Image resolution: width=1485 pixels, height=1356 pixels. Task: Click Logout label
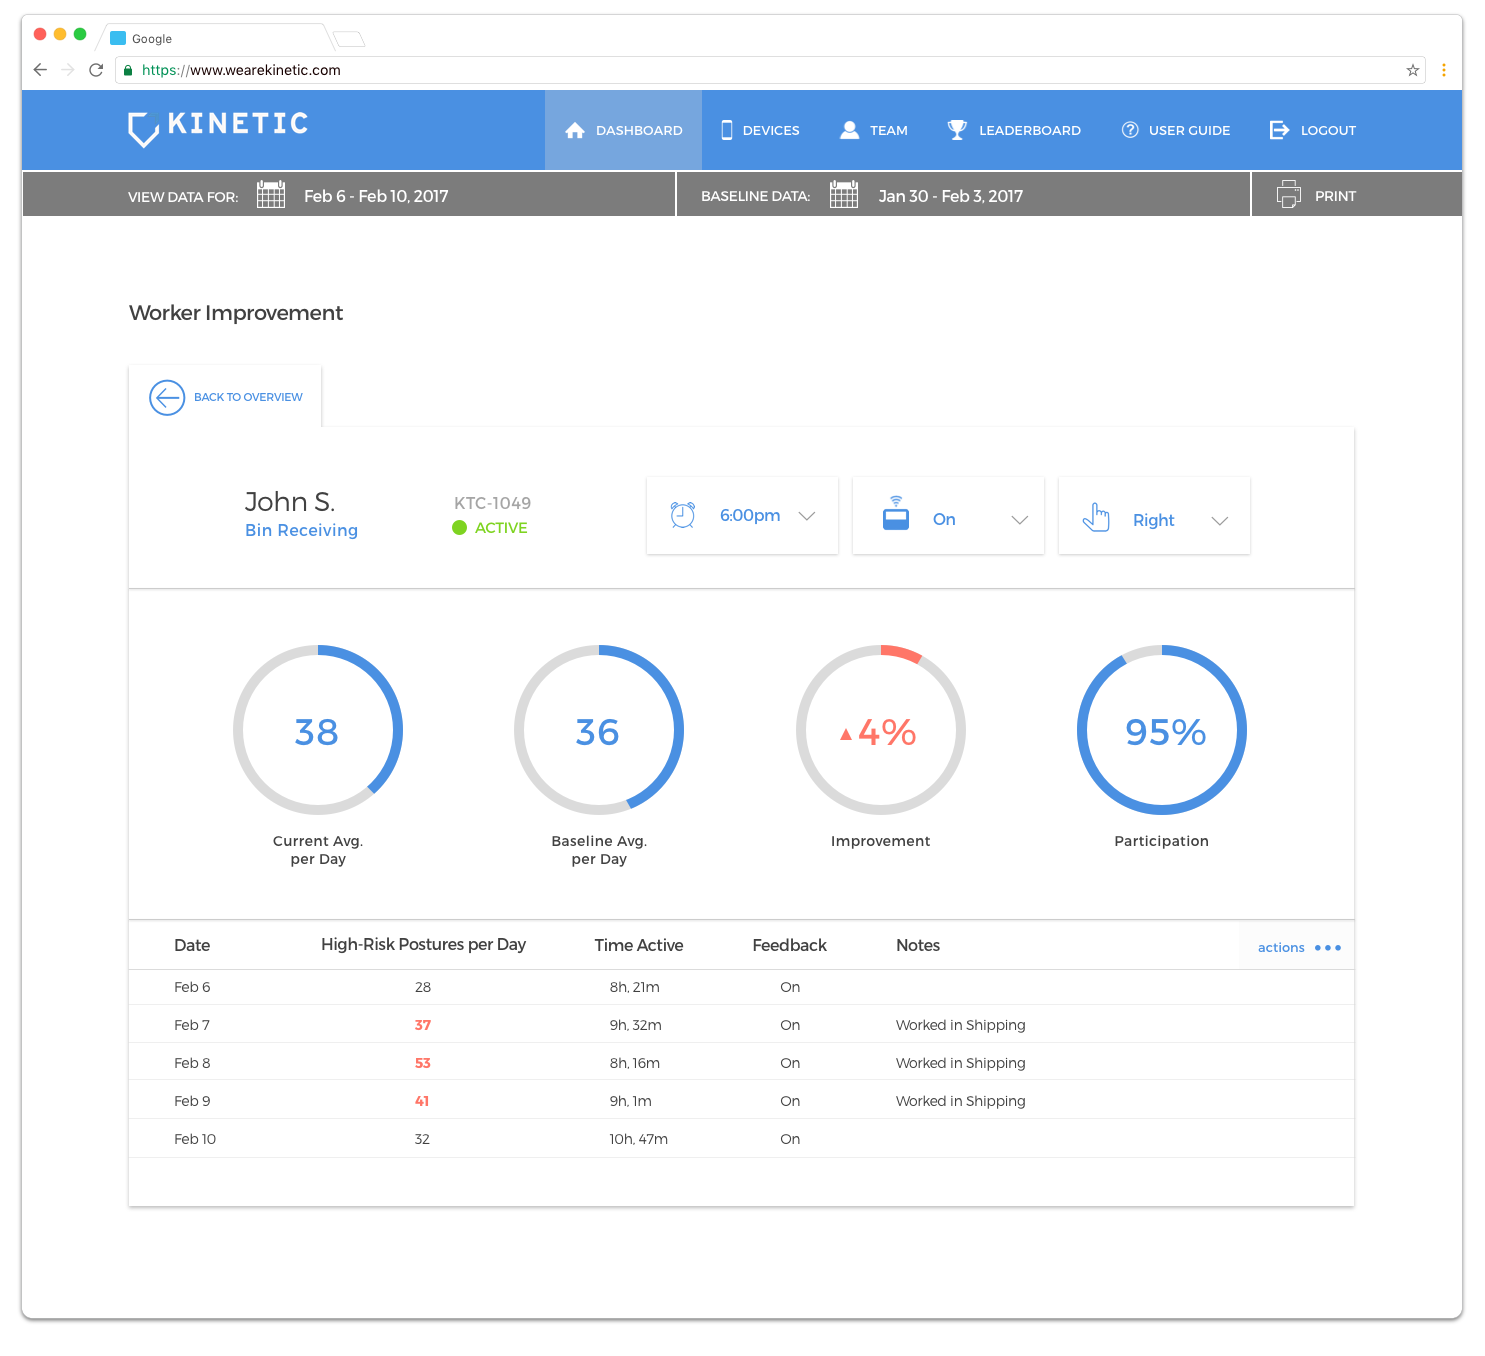[x=1328, y=130]
